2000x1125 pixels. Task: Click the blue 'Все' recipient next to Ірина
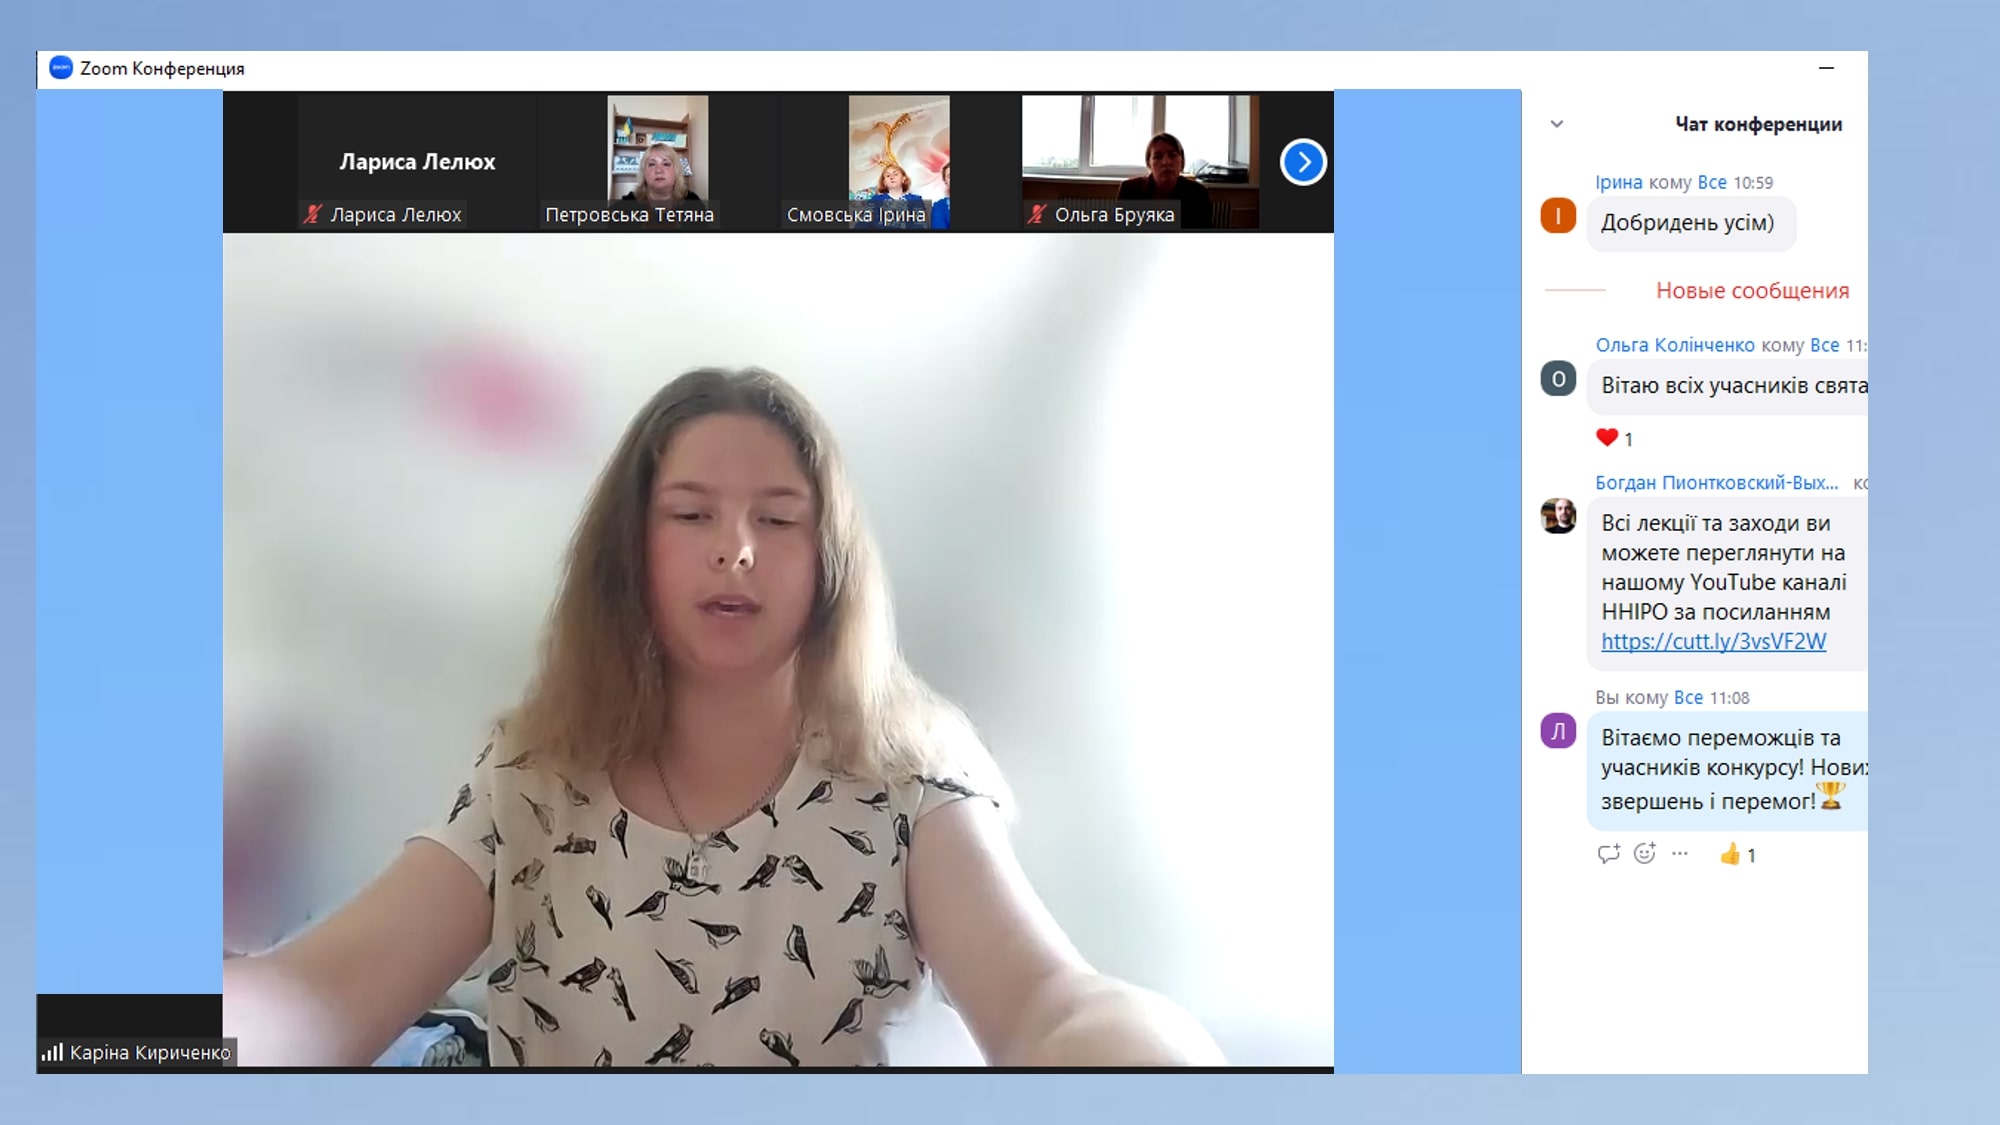(x=1711, y=182)
